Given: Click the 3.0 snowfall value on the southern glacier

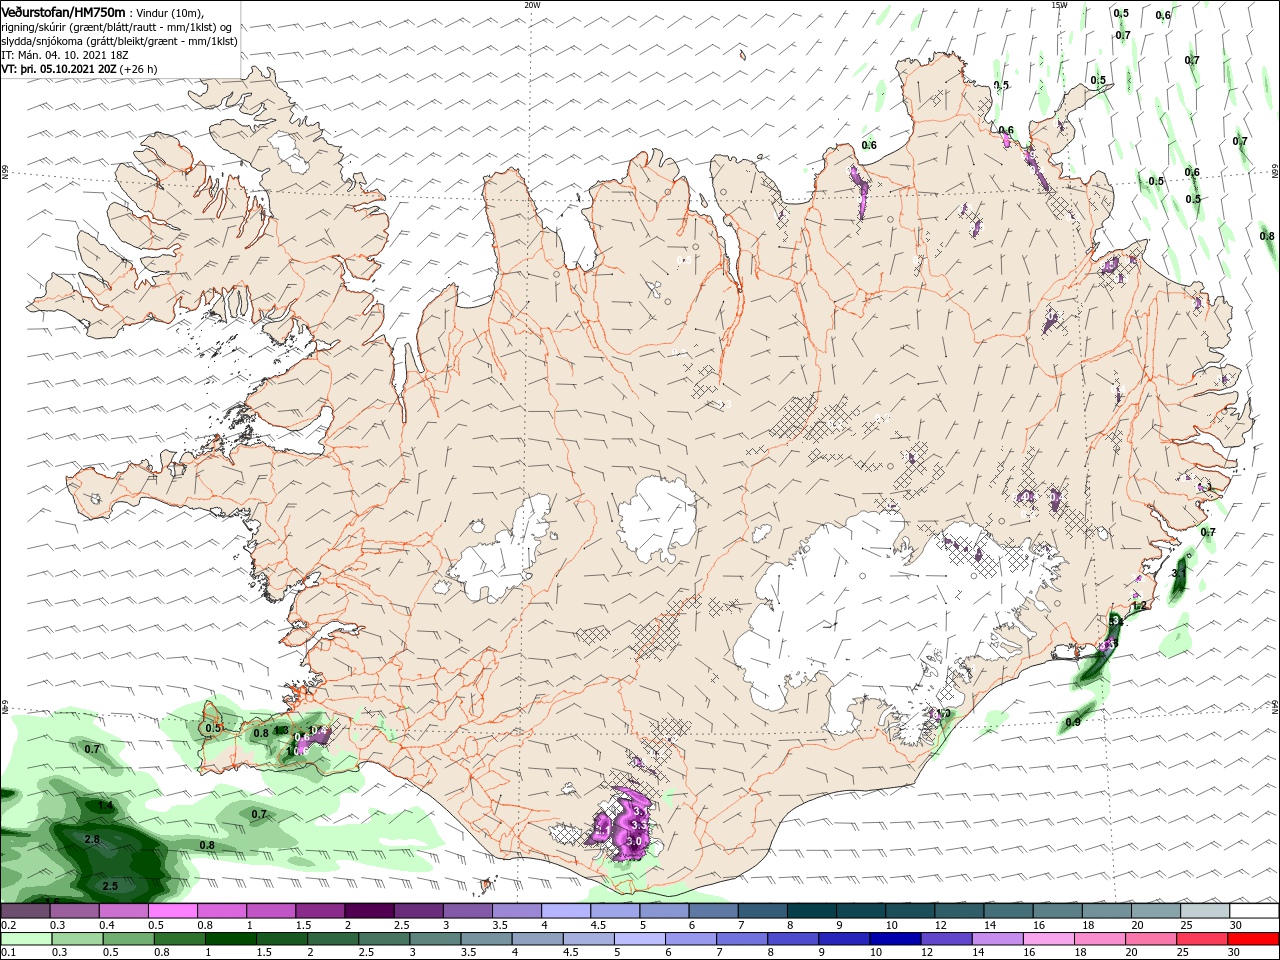Looking at the screenshot, I should point(634,842).
